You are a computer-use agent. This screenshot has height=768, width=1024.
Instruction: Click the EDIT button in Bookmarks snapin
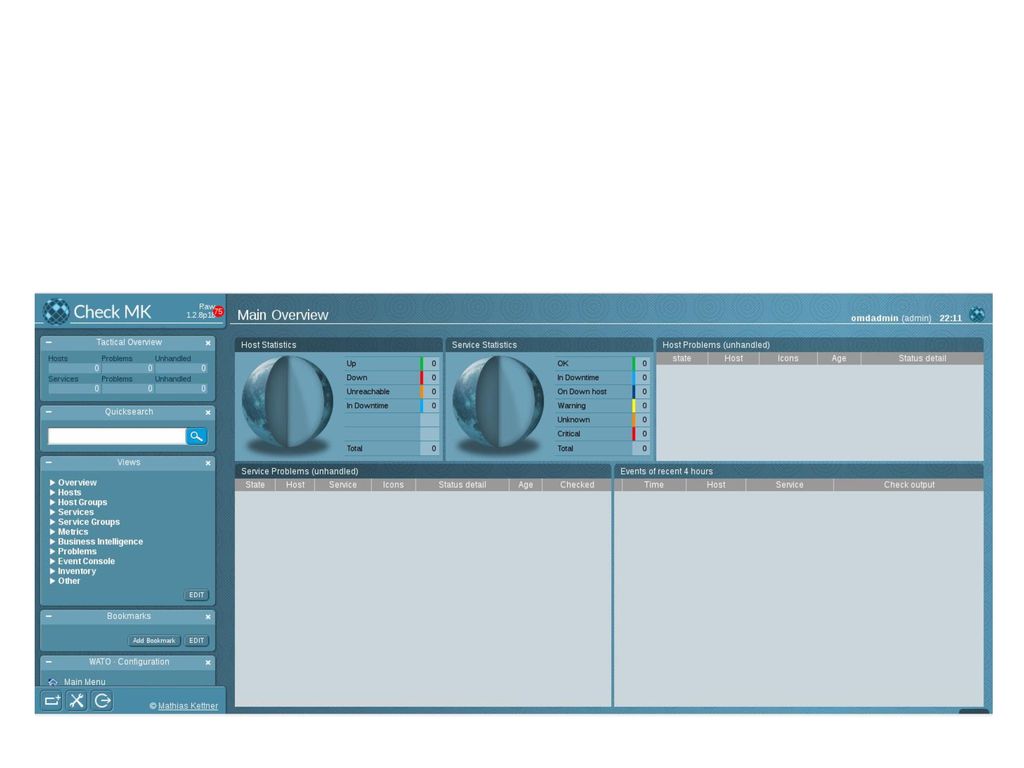point(197,641)
